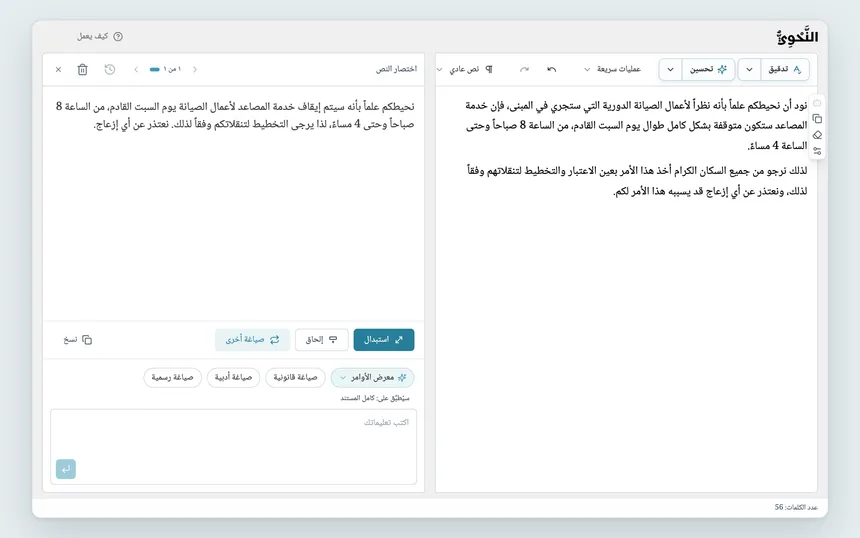Go to next result with right chevron
This screenshot has width=860, height=538.
195,70
